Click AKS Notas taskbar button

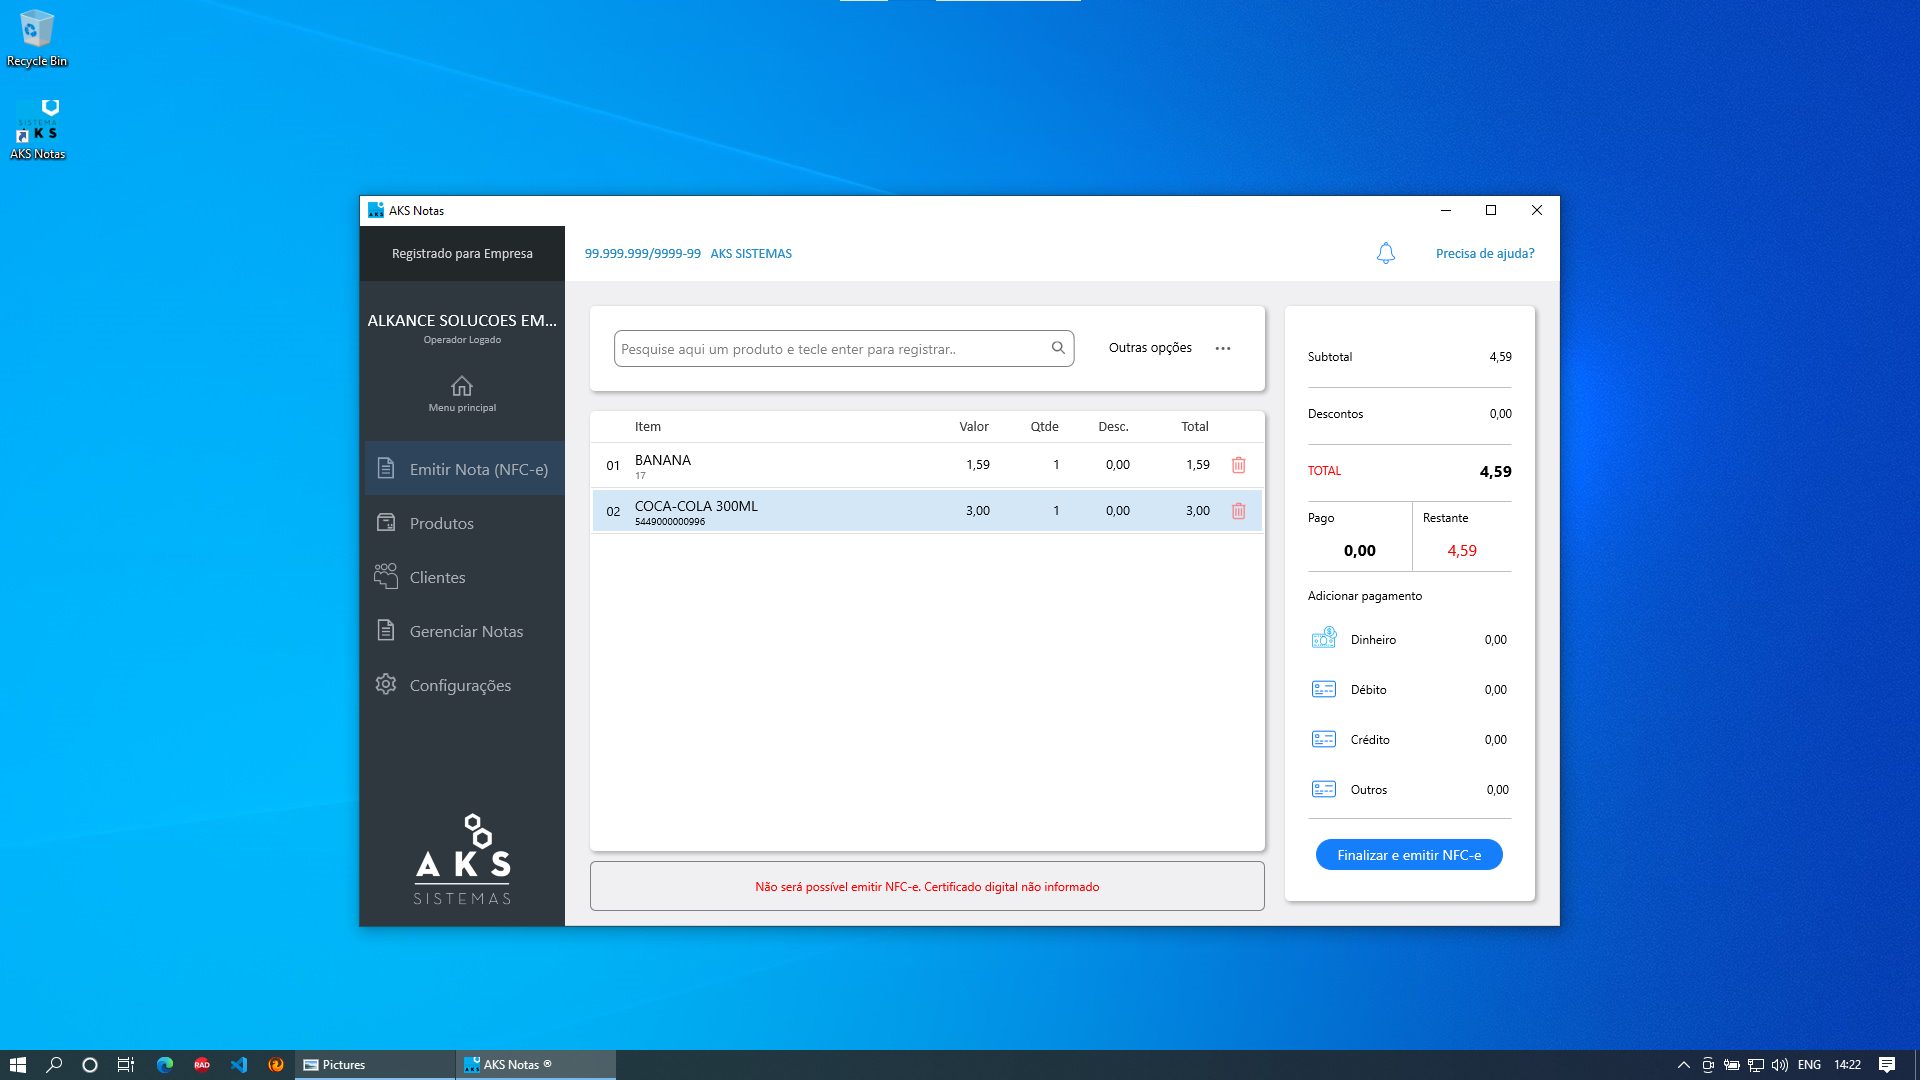click(x=536, y=1065)
